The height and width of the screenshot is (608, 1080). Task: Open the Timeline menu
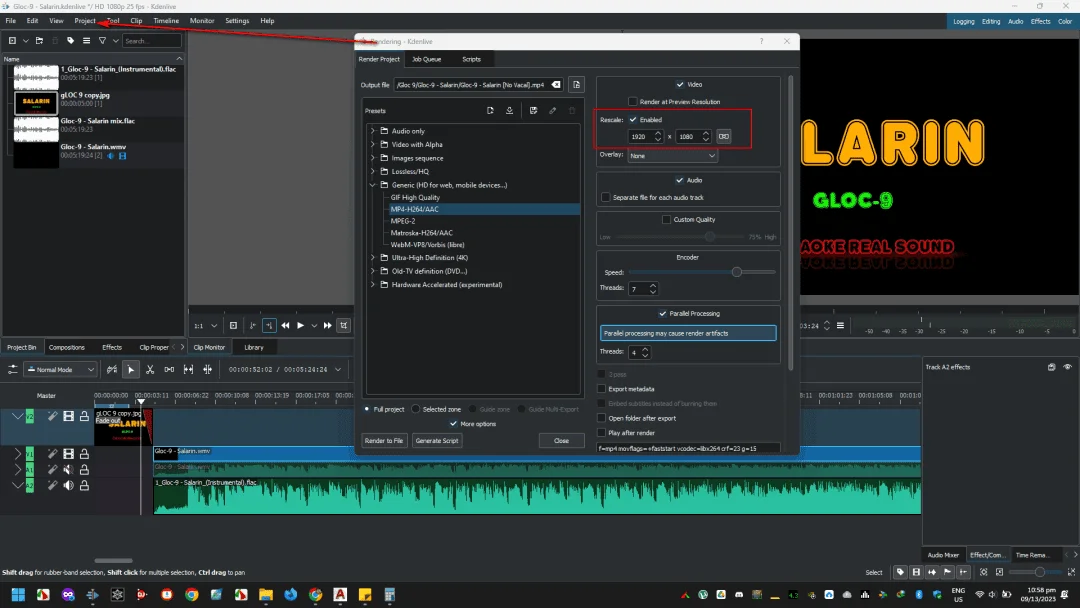[166, 21]
